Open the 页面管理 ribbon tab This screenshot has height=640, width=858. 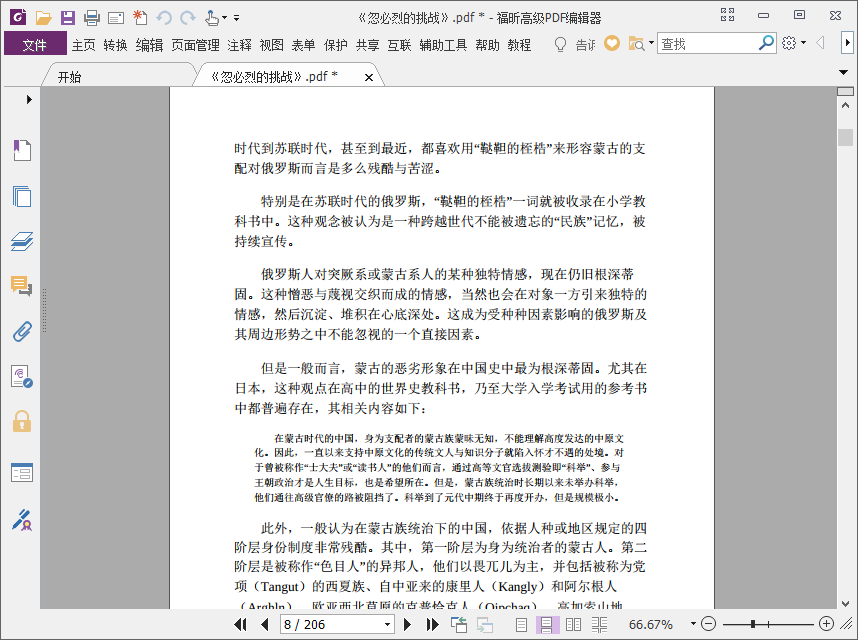point(195,45)
